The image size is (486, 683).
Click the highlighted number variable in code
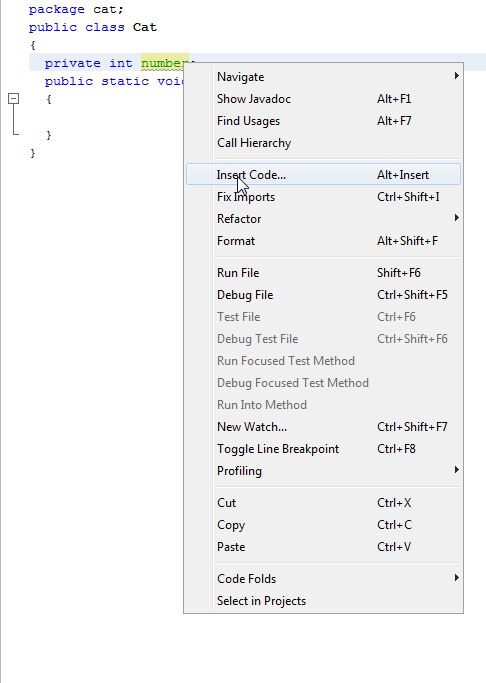[162, 63]
